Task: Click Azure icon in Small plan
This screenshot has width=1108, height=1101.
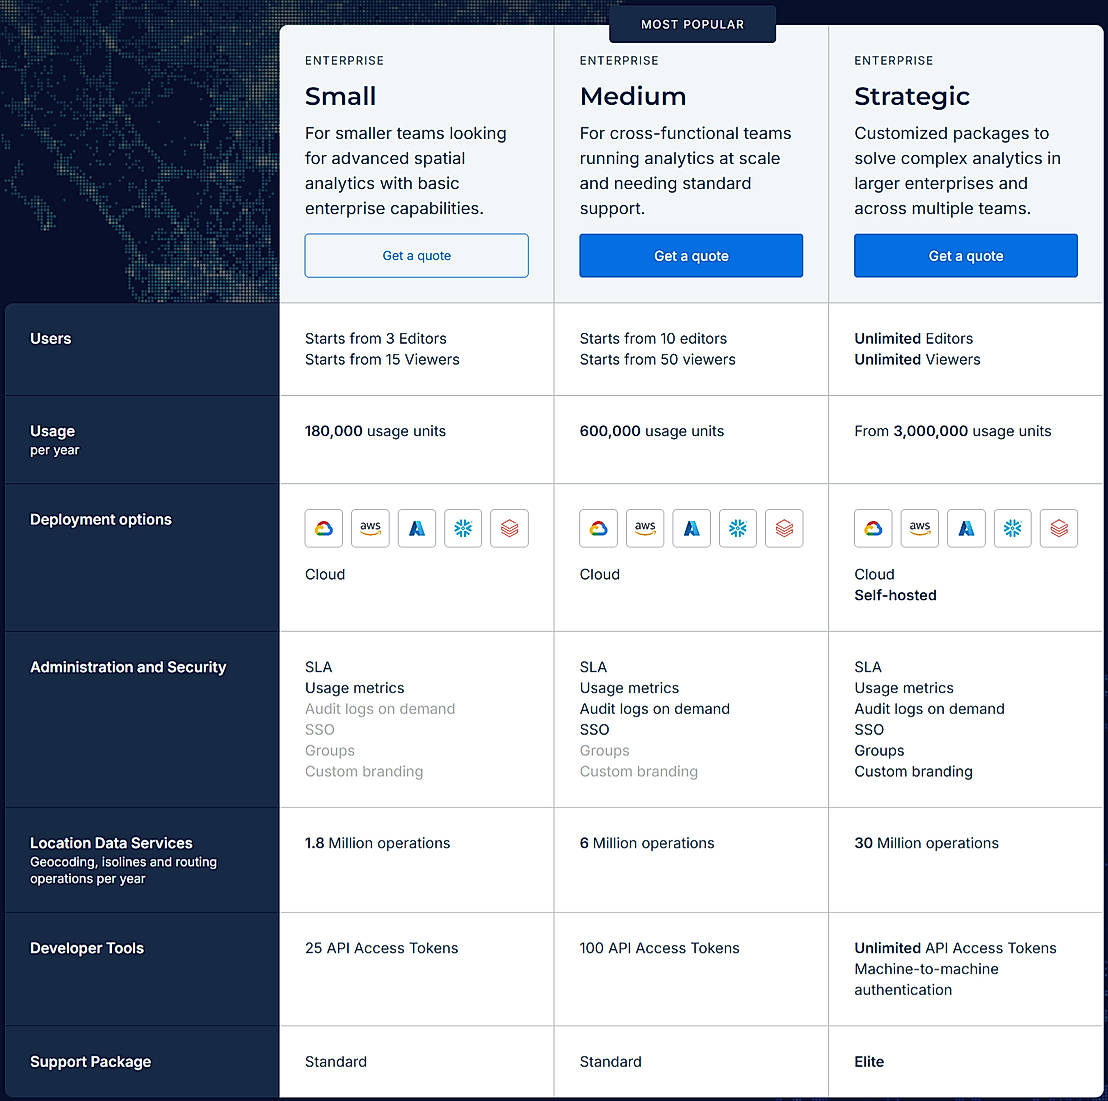Action: point(417,528)
